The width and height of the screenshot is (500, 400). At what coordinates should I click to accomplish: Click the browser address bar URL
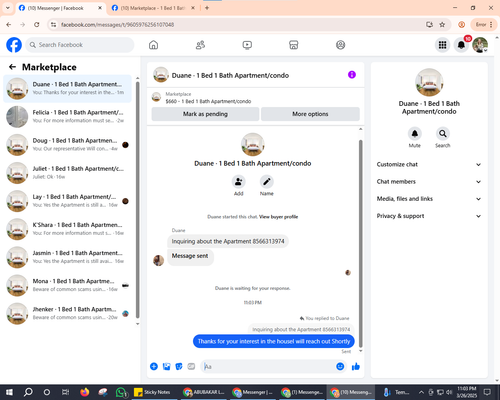117,25
